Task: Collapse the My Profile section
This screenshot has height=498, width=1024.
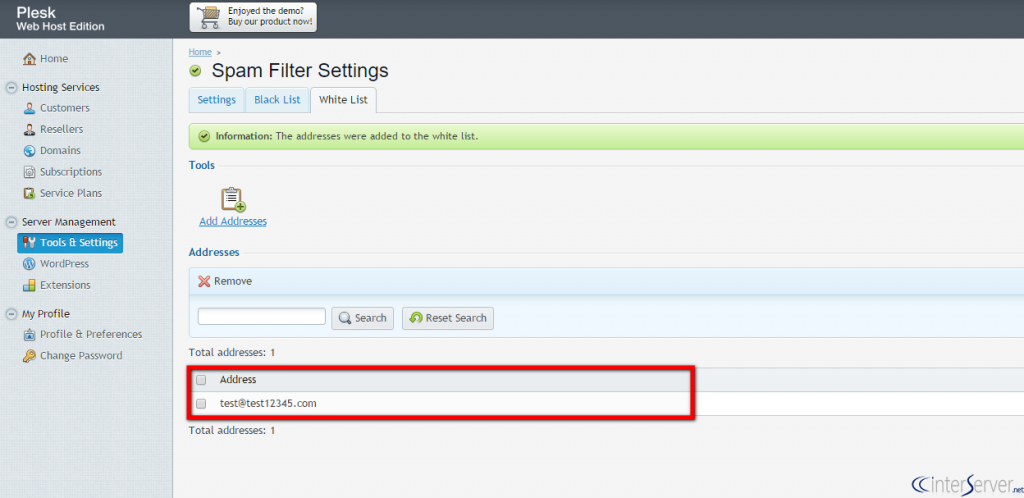Action: (11, 314)
